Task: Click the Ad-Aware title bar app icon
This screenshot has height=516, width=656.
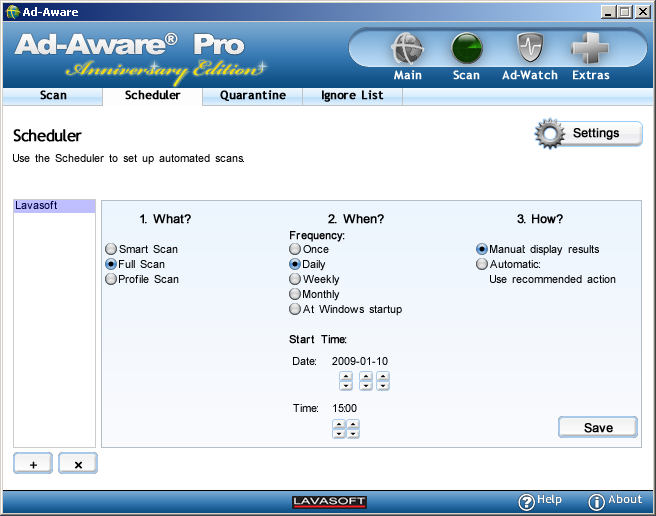Action: pos(13,12)
